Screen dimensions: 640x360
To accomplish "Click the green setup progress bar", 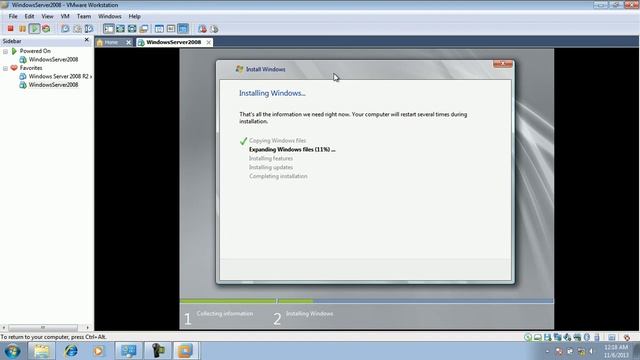I will pyautogui.click(x=247, y=301).
